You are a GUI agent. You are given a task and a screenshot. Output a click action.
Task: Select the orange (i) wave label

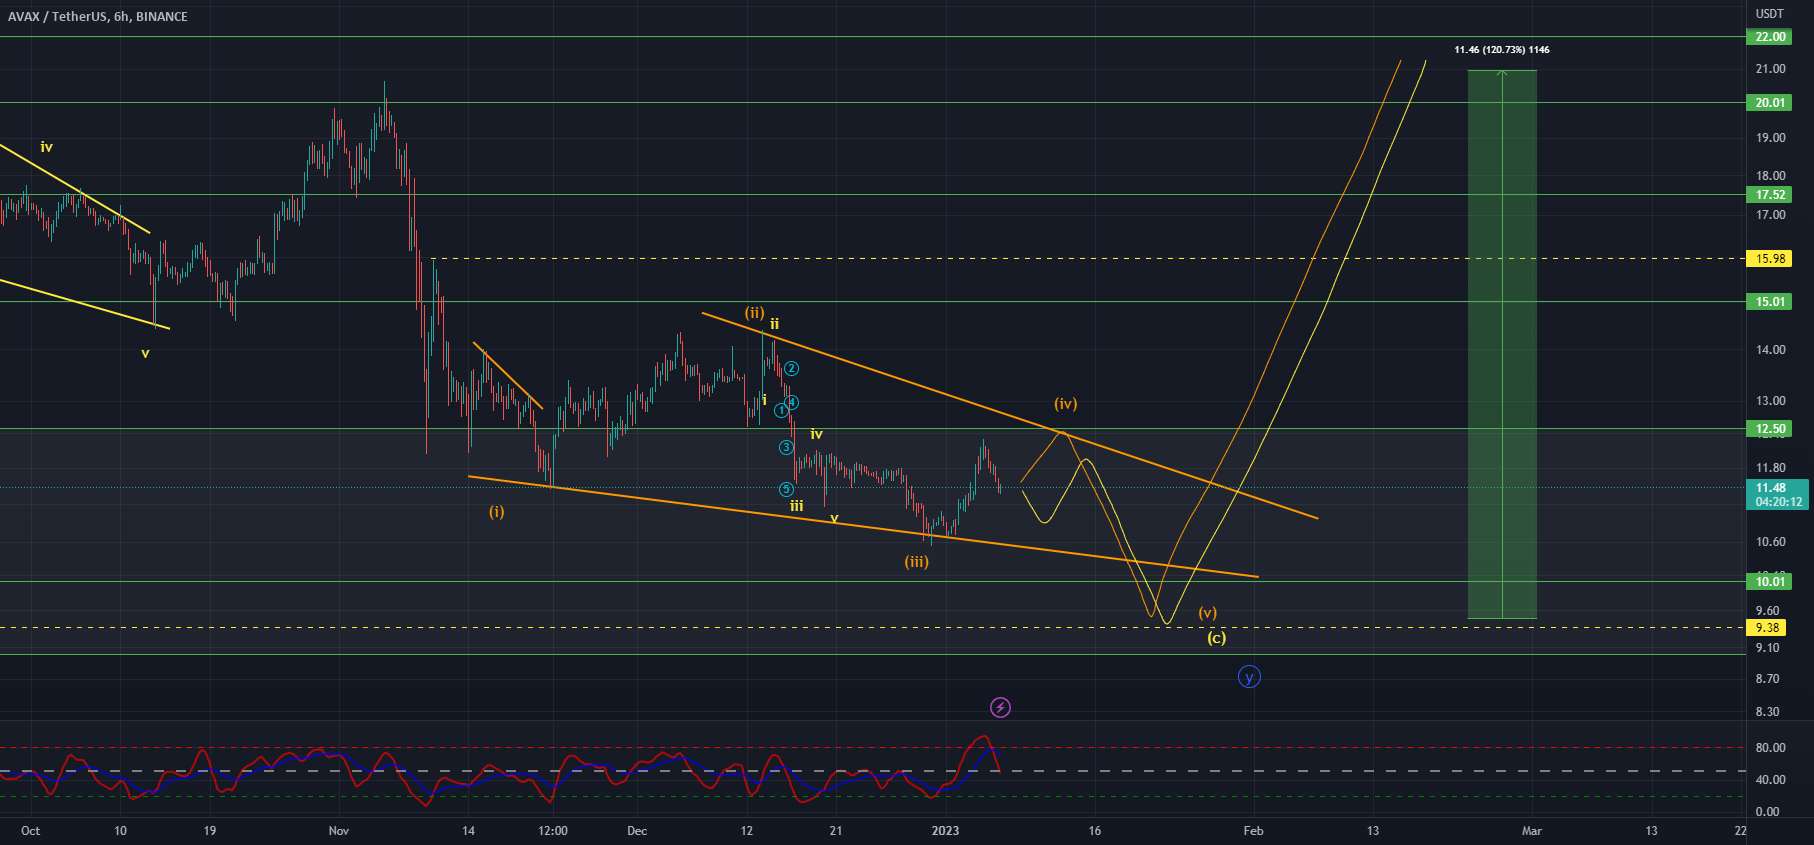497,512
